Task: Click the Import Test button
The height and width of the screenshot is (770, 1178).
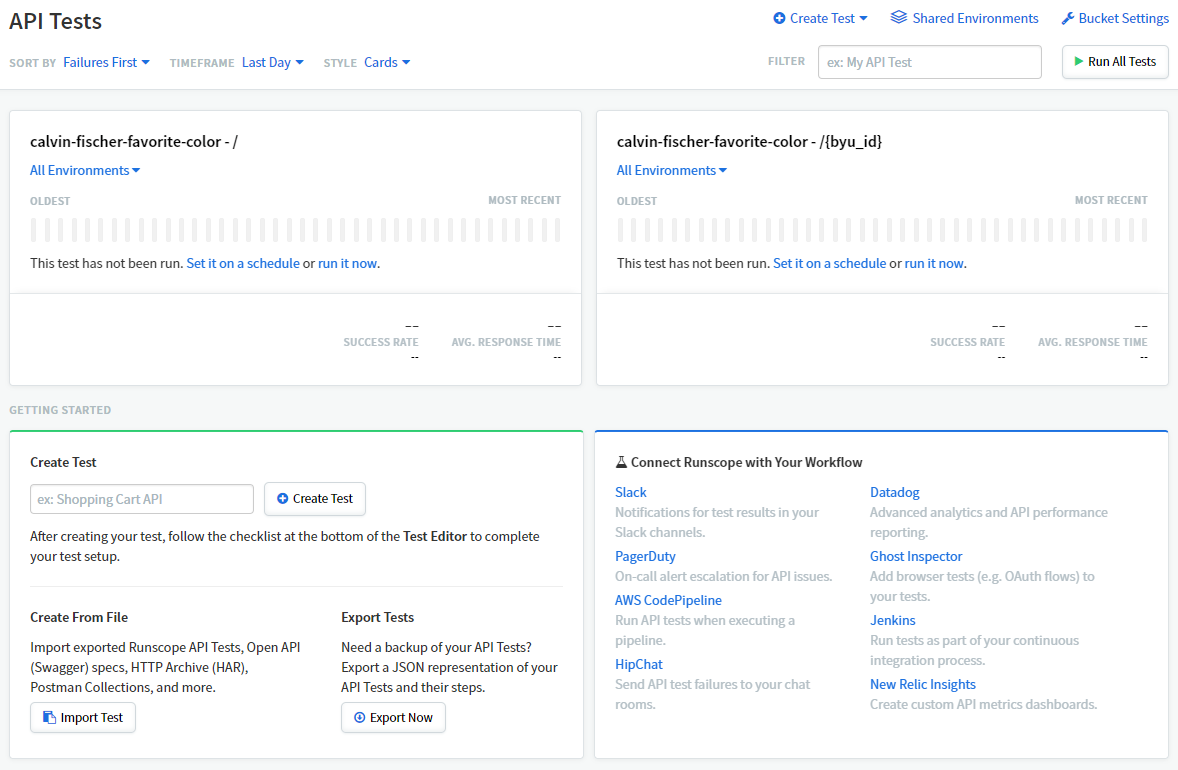Action: (83, 717)
